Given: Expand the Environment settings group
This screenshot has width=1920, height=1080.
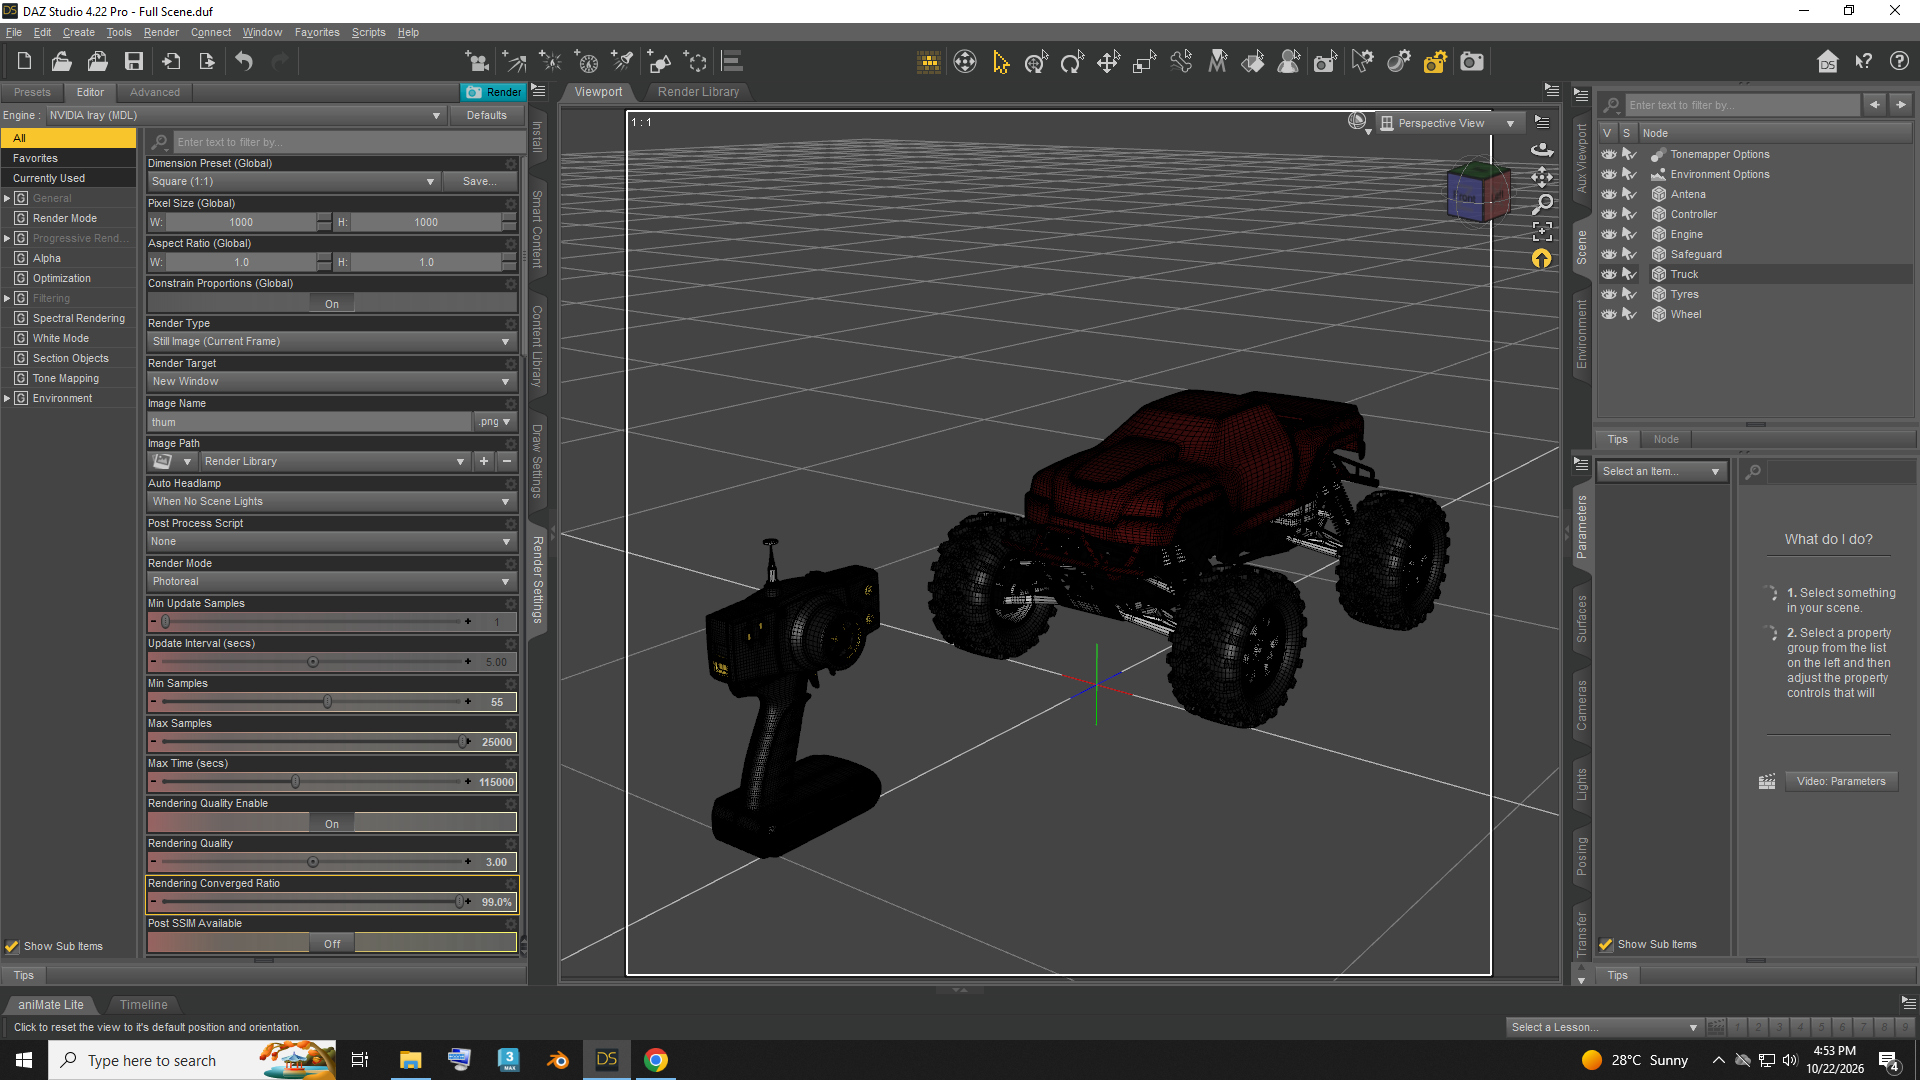Looking at the screenshot, I should [7, 398].
